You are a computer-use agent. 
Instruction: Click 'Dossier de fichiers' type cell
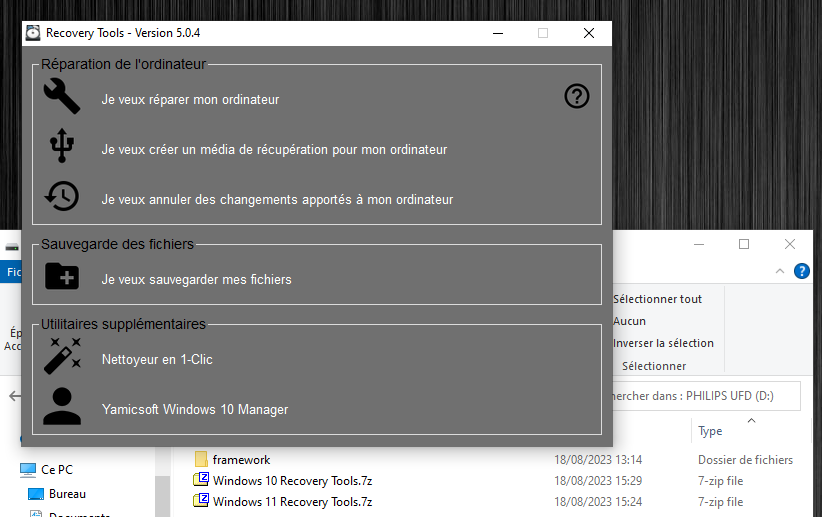point(745,460)
